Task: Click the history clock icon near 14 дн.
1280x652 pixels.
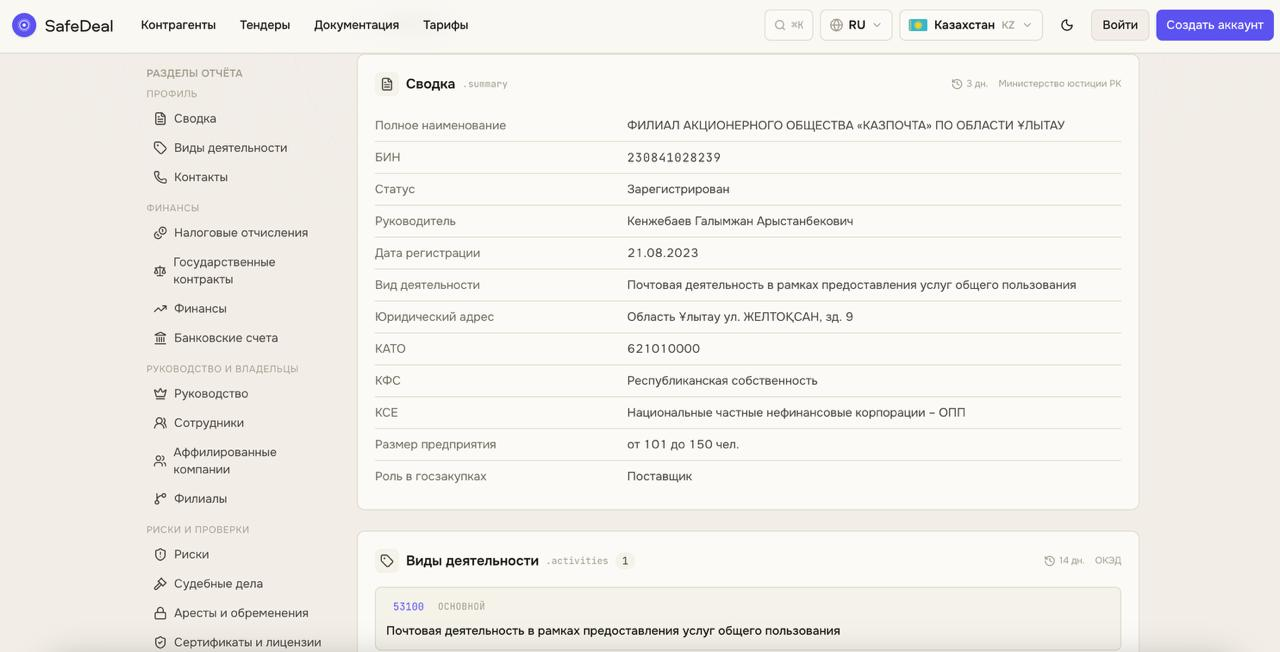Action: pyautogui.click(x=1049, y=561)
